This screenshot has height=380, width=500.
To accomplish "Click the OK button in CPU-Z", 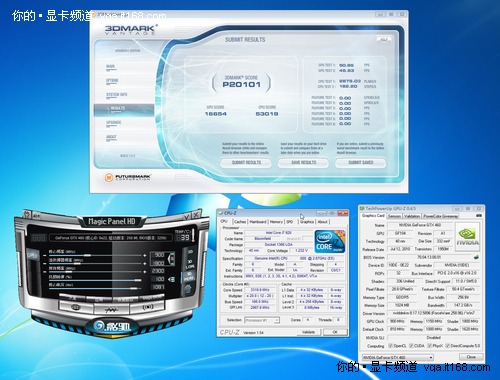I will click(335, 332).
